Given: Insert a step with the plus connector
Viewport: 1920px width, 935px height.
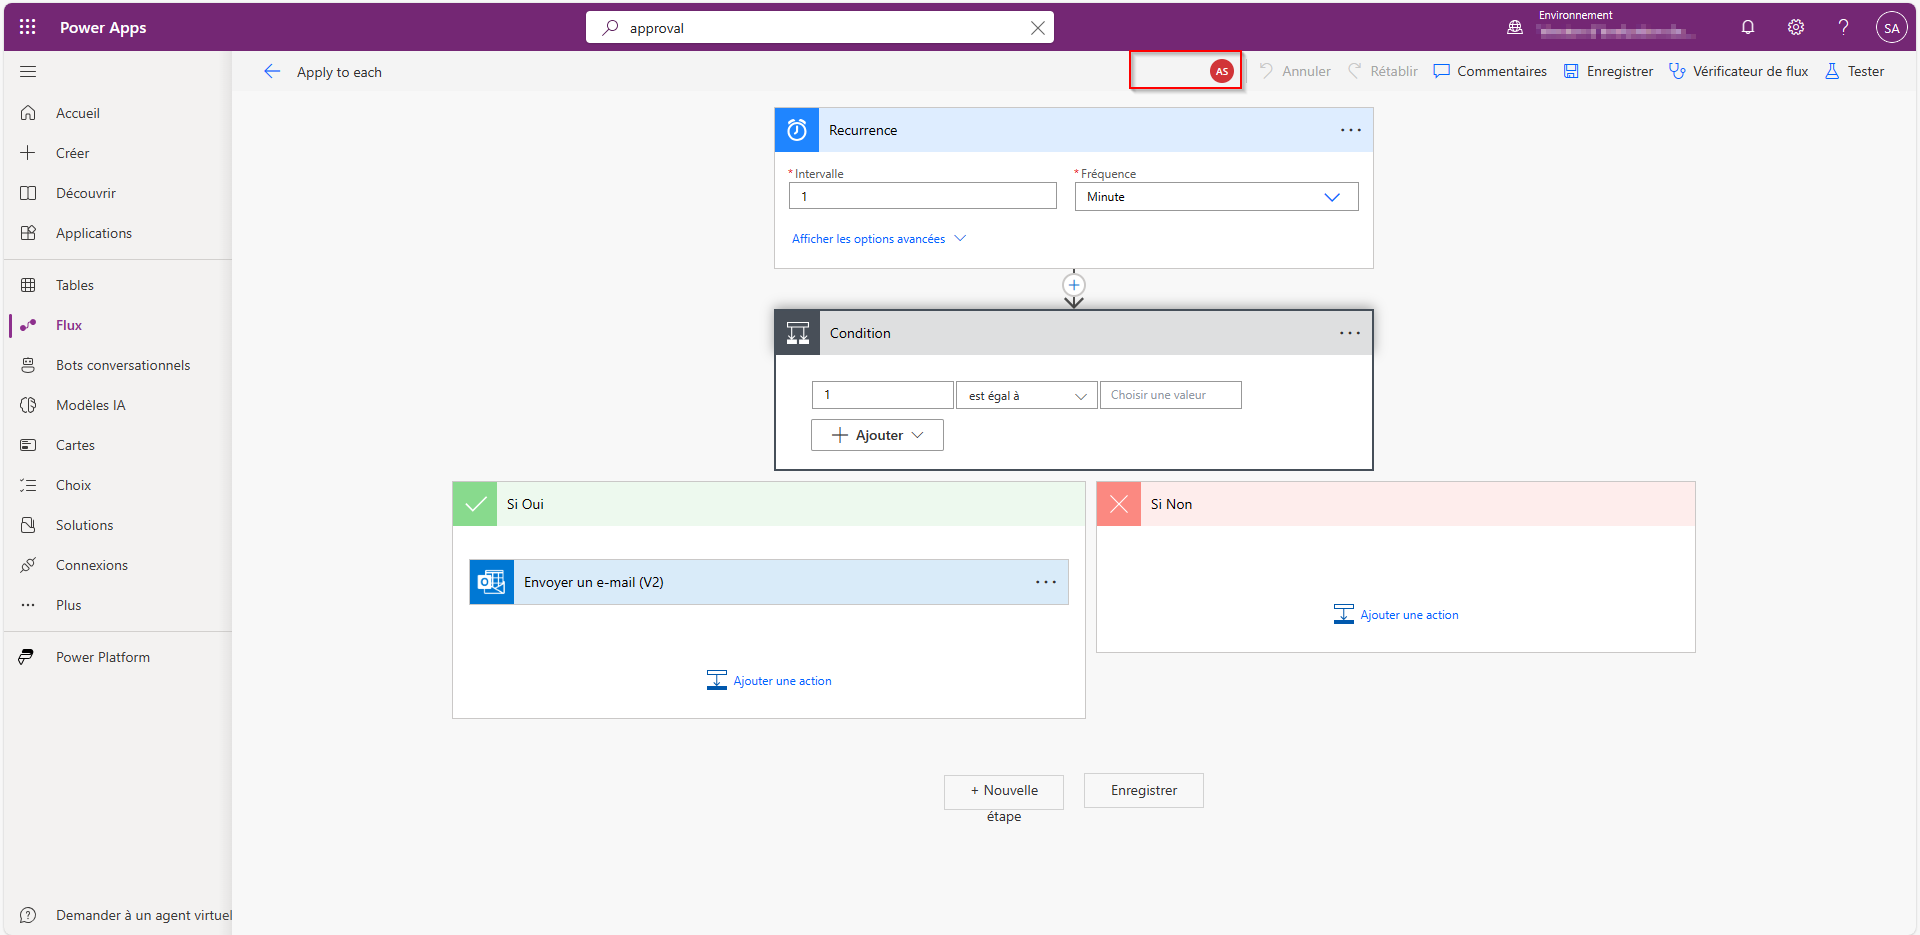Looking at the screenshot, I should tap(1074, 285).
